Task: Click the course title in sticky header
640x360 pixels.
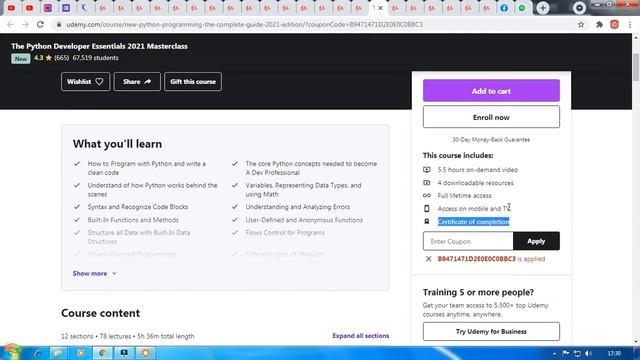Action: pos(99,46)
